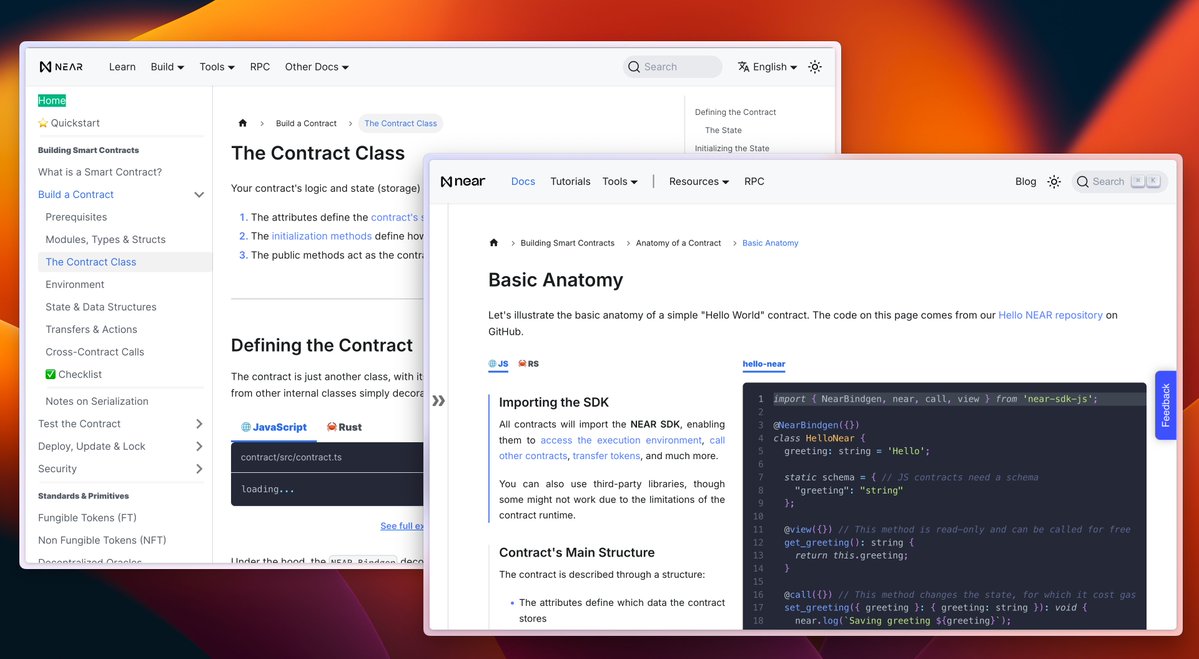Switch to the hello-near code tab

(x=764, y=364)
